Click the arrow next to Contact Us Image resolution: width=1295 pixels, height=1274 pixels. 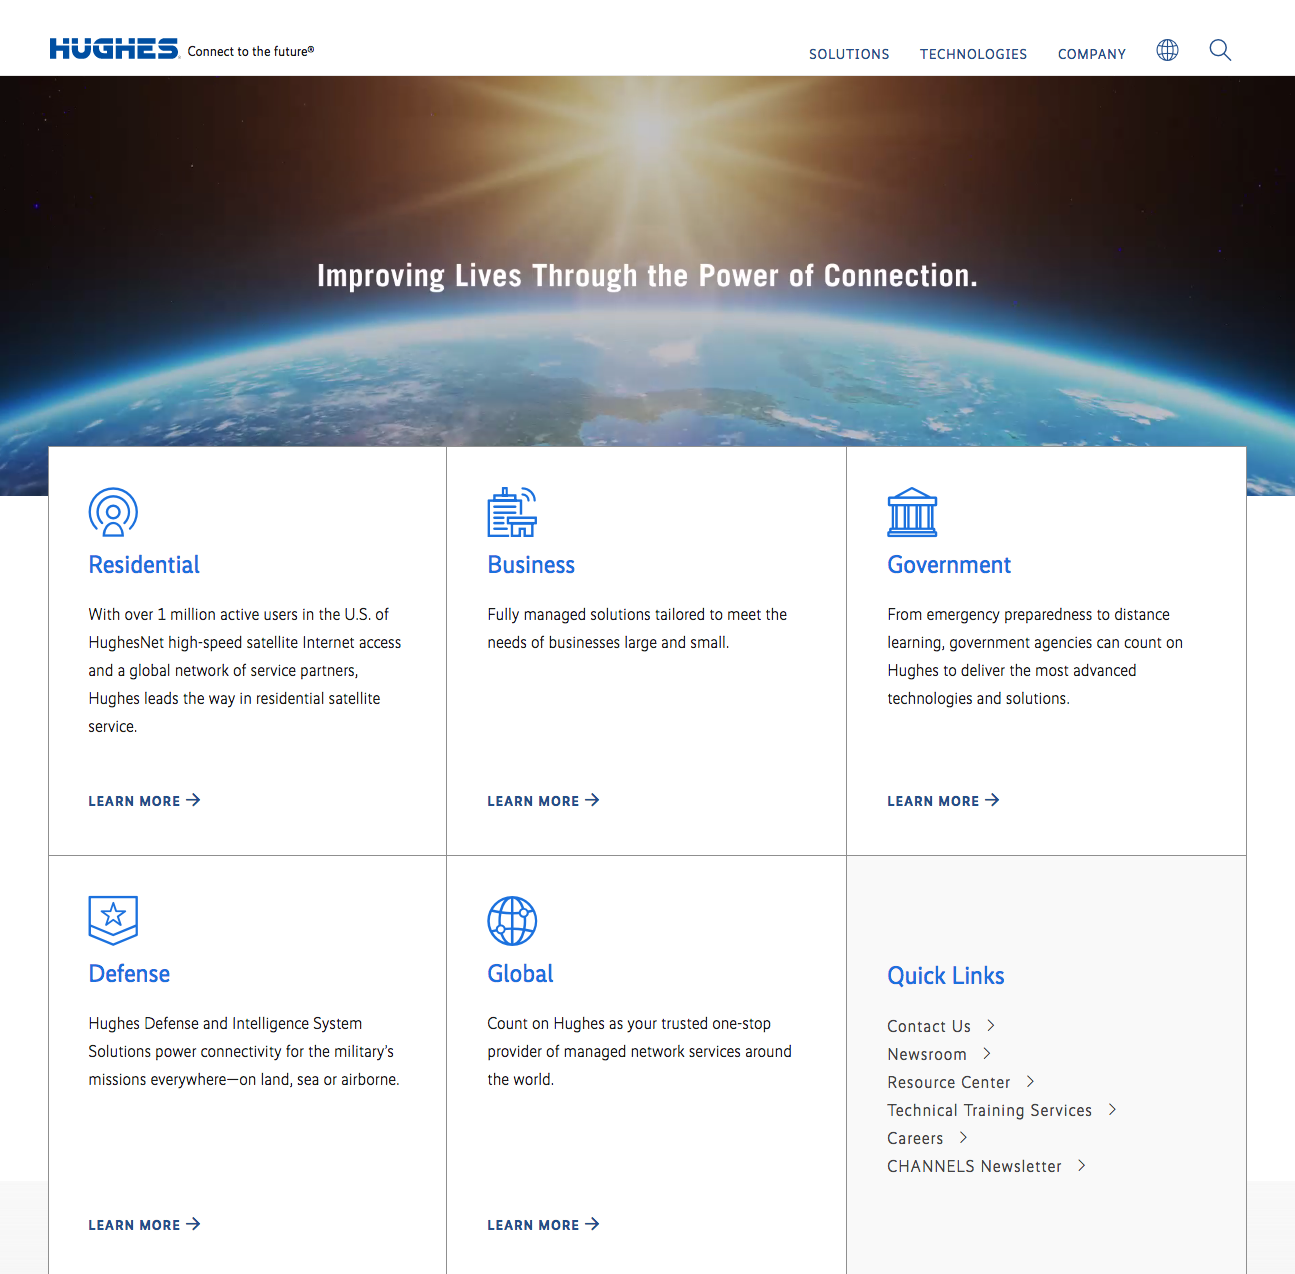point(991,1025)
